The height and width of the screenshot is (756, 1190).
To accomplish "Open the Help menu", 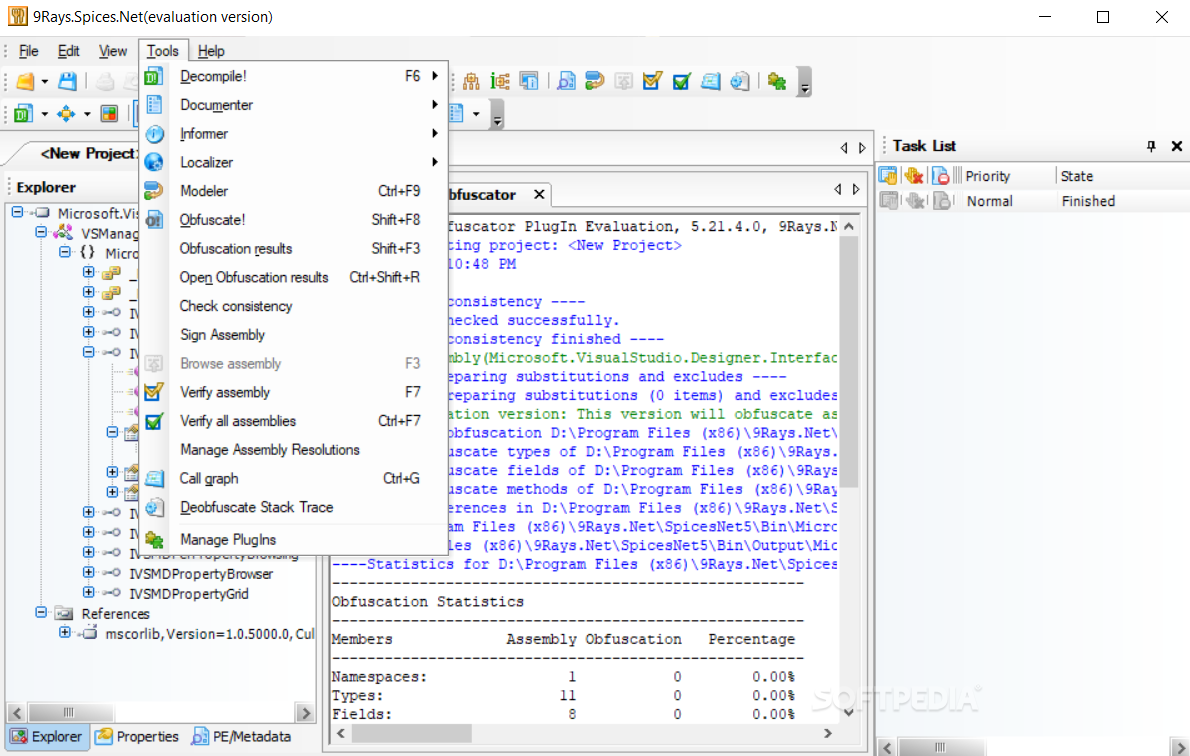I will tap(211, 51).
